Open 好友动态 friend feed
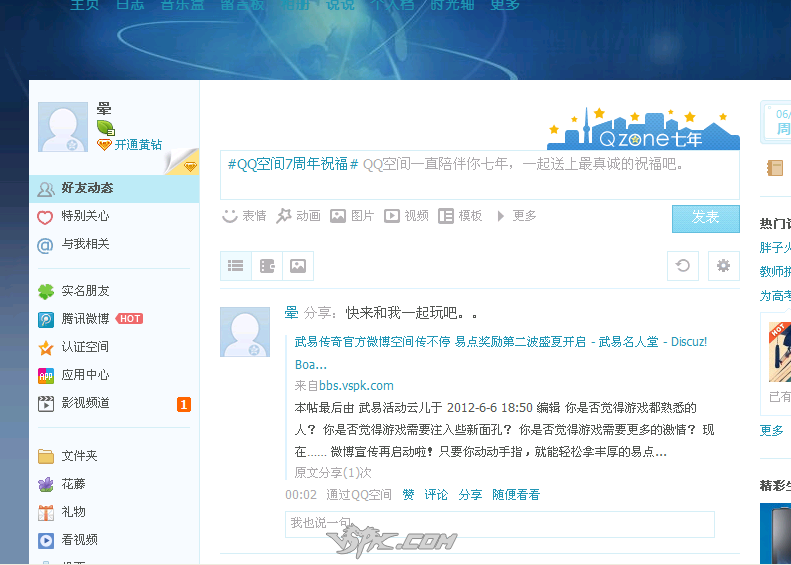The width and height of the screenshot is (791, 565). [x=114, y=189]
